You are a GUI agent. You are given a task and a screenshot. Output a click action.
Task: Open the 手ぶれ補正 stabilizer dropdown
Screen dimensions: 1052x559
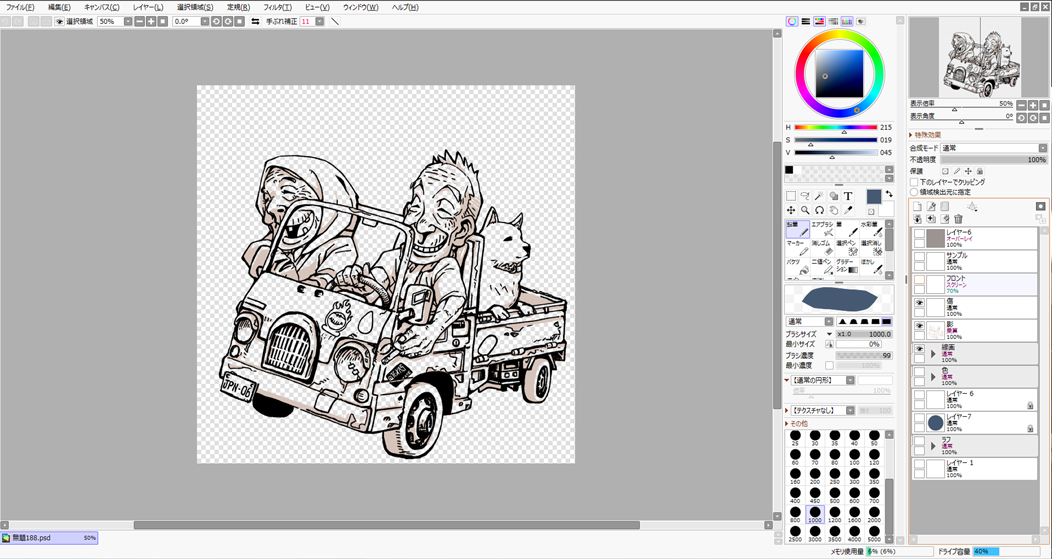320,21
